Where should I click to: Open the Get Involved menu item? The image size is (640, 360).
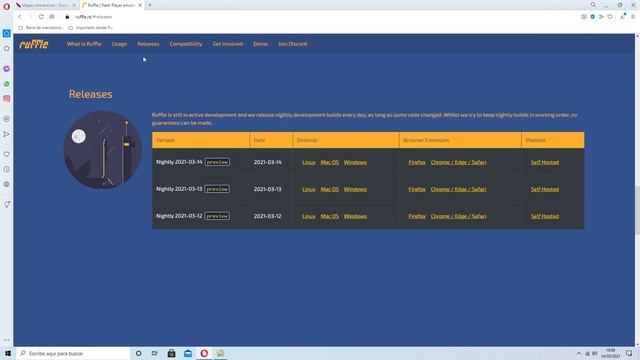(227, 44)
